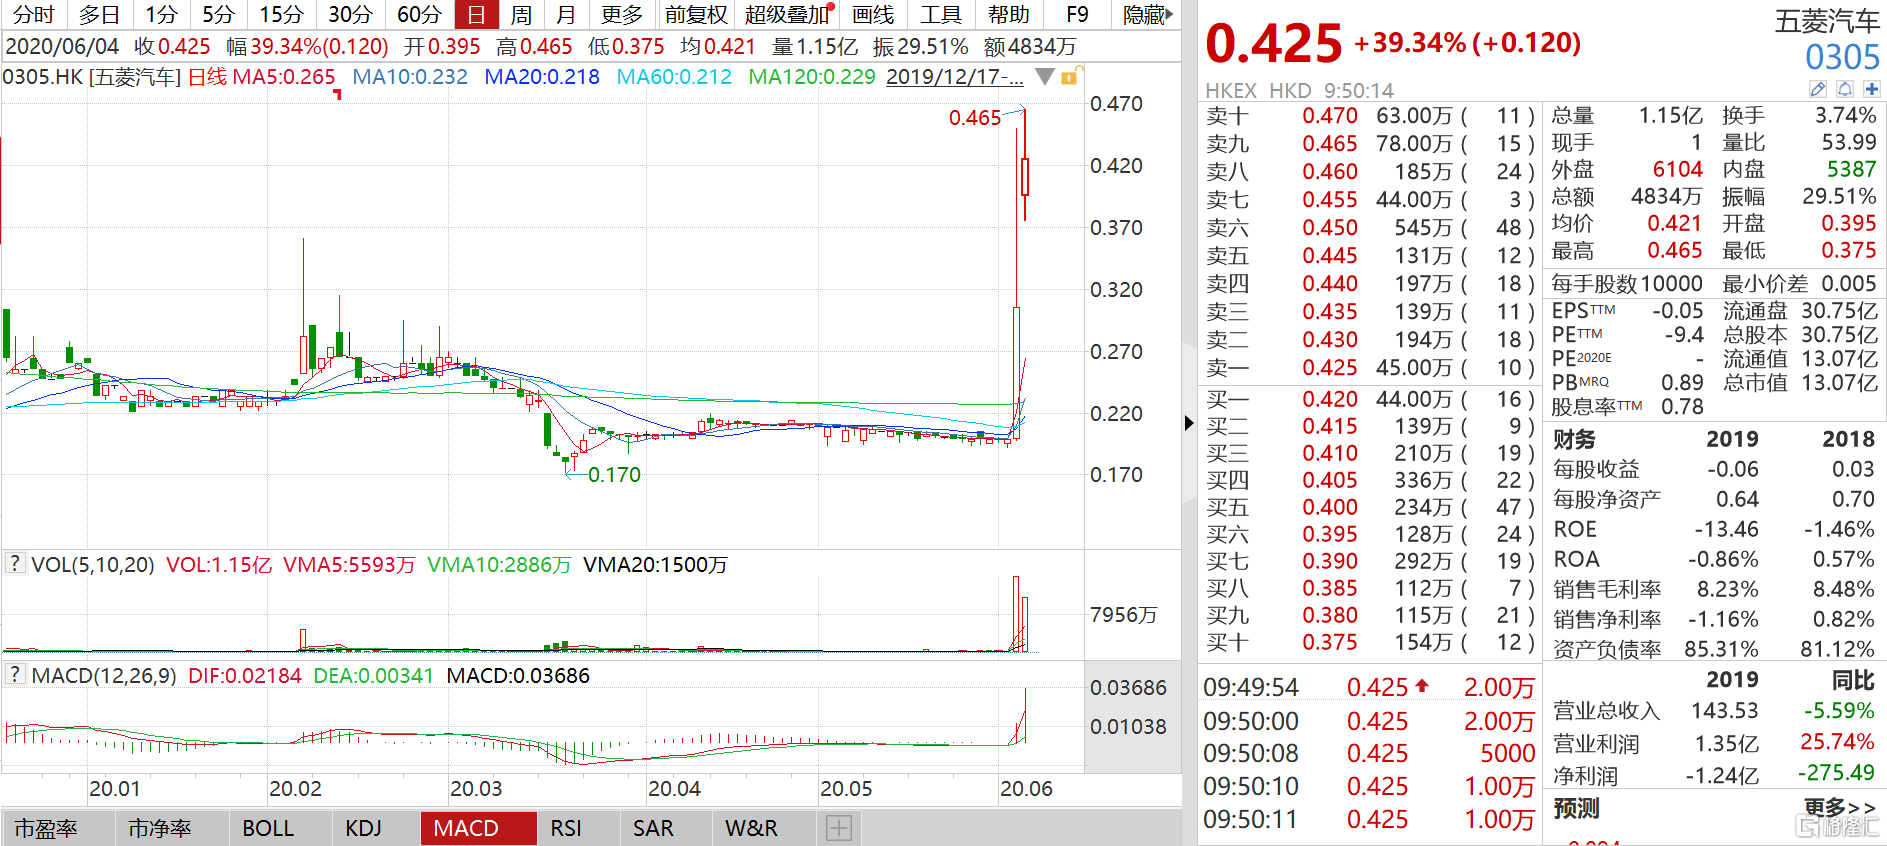The width and height of the screenshot is (1887, 846).
Task: Click the 卖十 0.470 ask row
Action: [x=1369, y=116]
